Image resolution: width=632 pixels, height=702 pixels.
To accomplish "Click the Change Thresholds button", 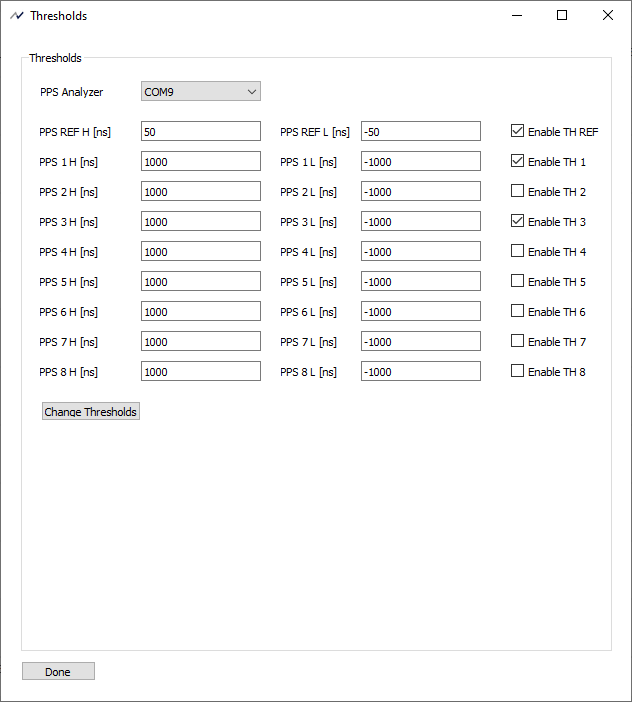I will click(91, 411).
